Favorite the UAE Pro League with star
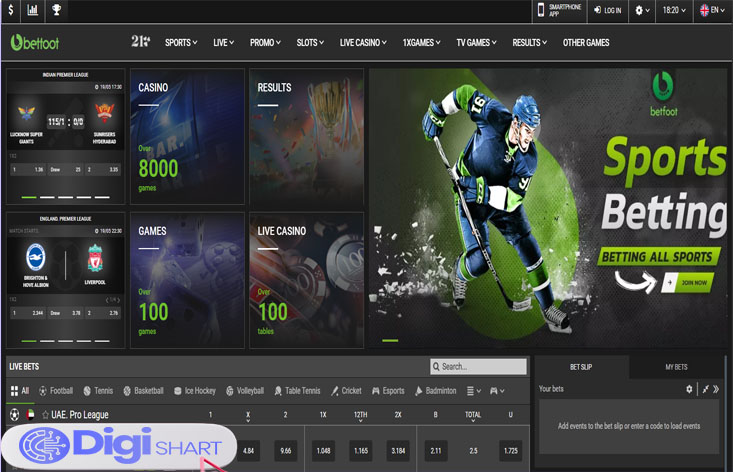This screenshot has height=472, width=733. pyautogui.click(x=45, y=415)
